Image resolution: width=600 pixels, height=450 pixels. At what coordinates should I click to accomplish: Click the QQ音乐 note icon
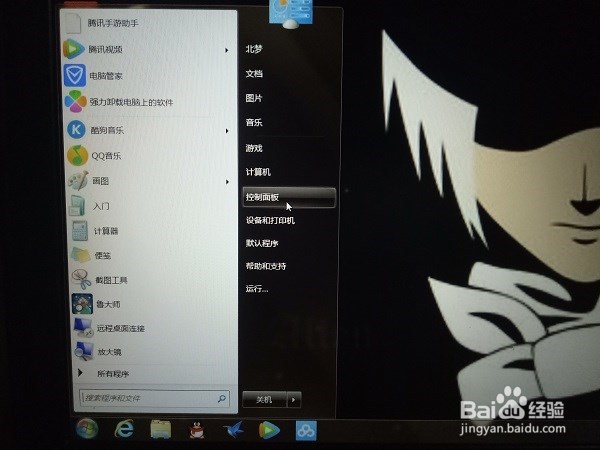78,155
